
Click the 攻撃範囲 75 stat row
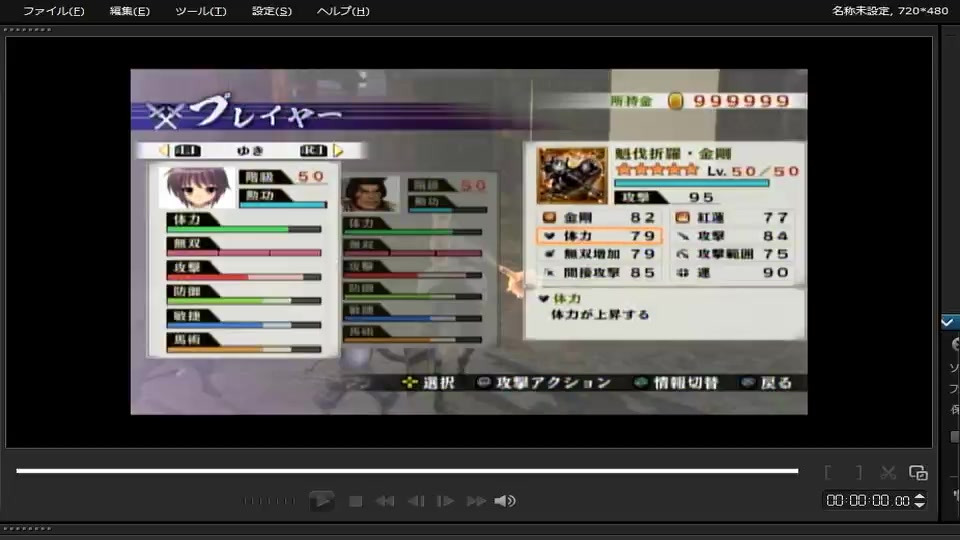coord(733,253)
